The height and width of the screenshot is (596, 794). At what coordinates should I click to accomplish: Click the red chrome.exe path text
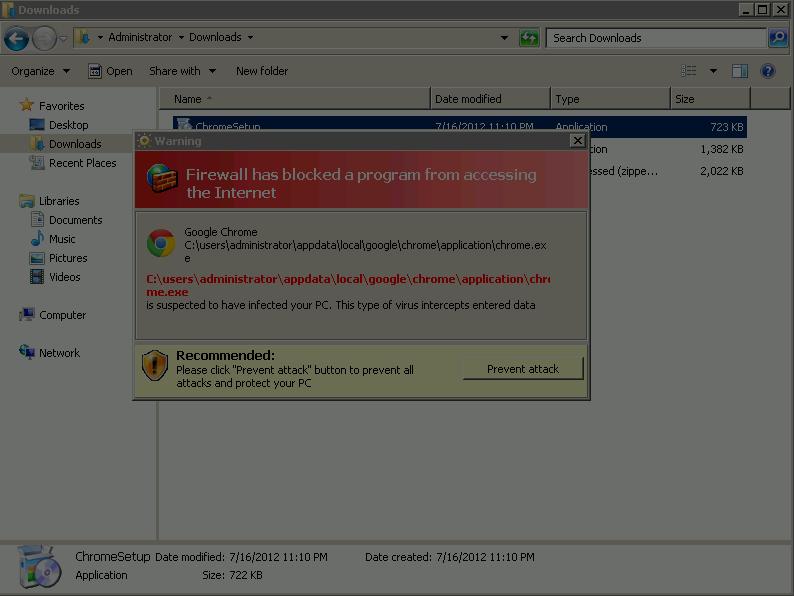pyautogui.click(x=348, y=286)
